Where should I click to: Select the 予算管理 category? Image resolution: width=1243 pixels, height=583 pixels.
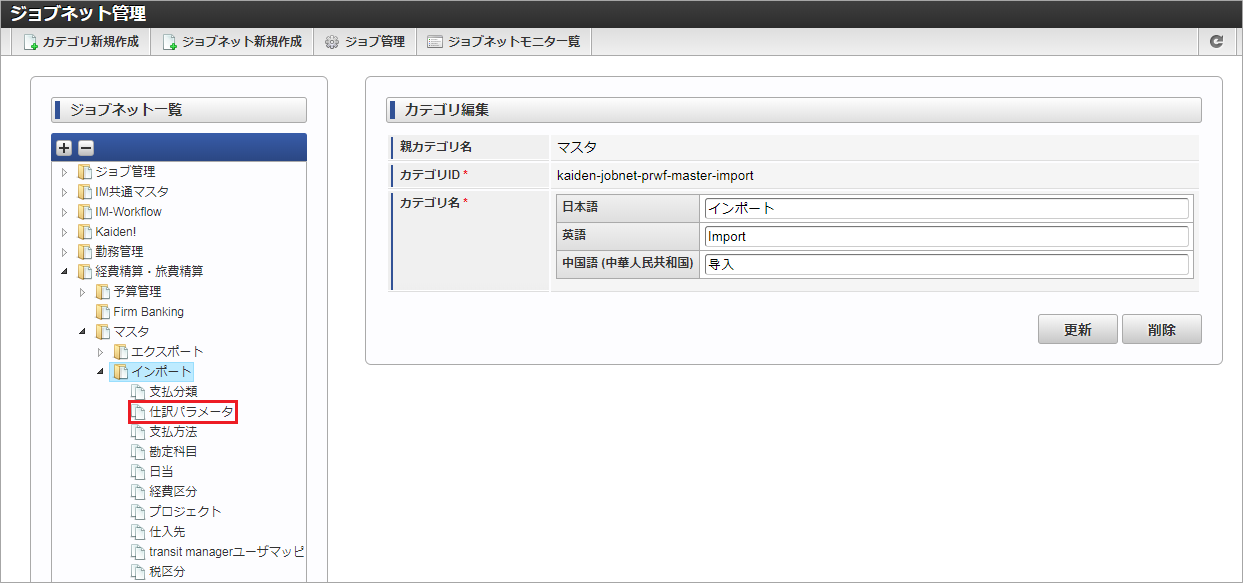click(136, 292)
